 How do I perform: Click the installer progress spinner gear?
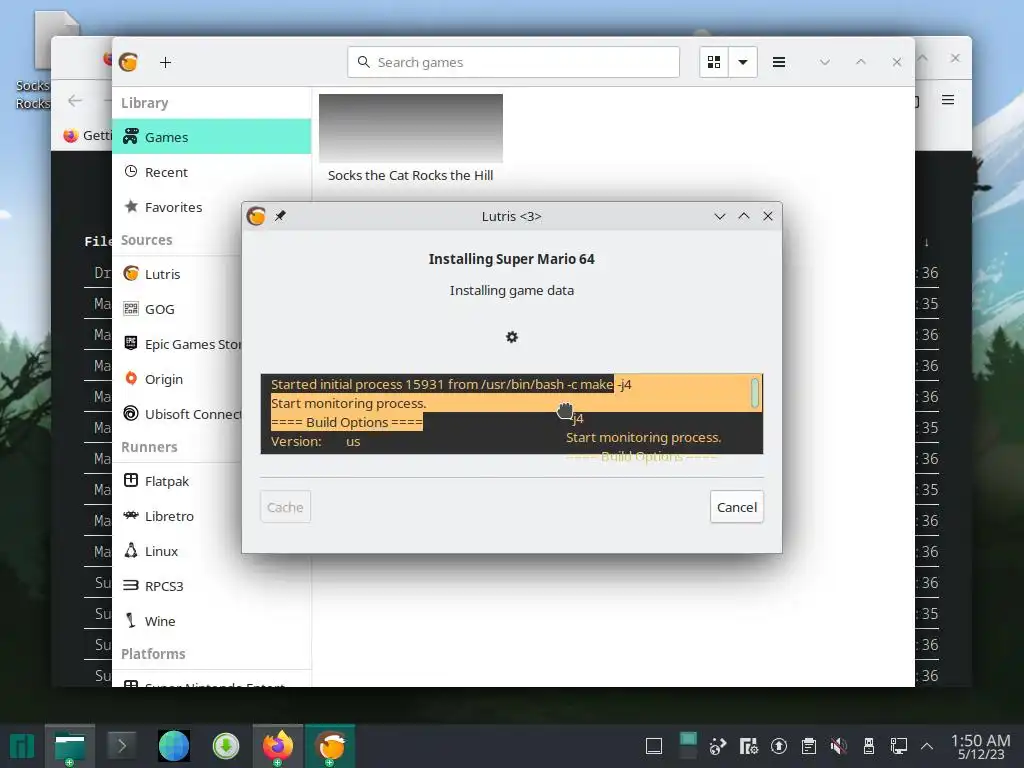coord(512,337)
